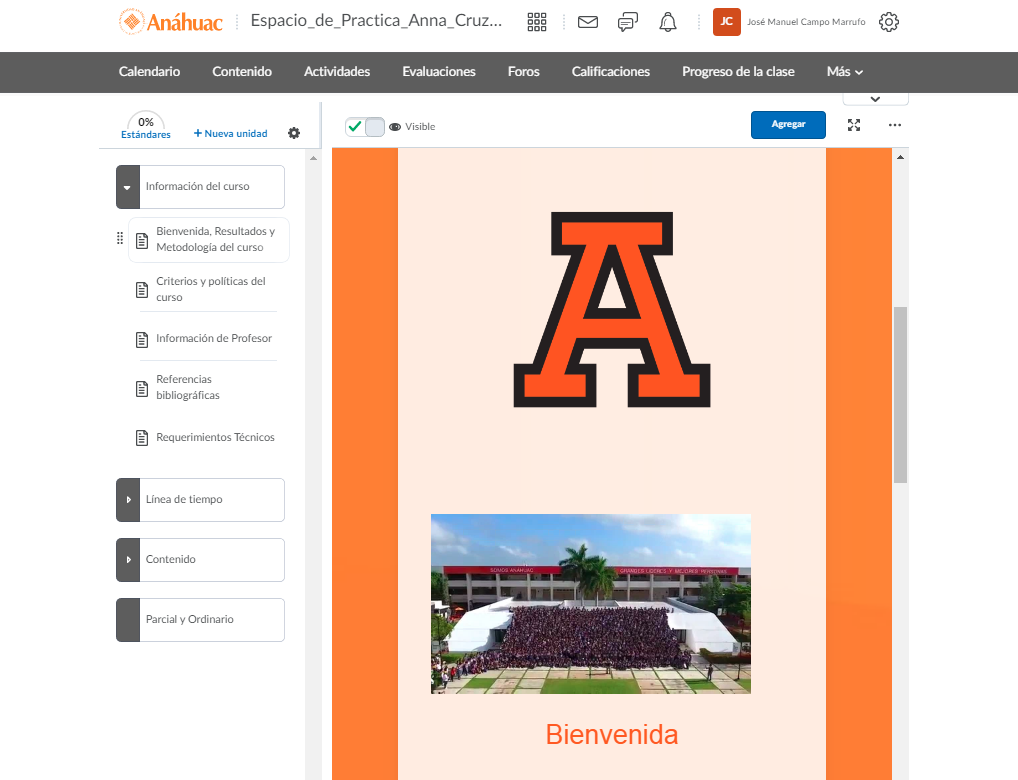Expand the Línea de tiempo unit
The height and width of the screenshot is (780, 1018).
[128, 500]
